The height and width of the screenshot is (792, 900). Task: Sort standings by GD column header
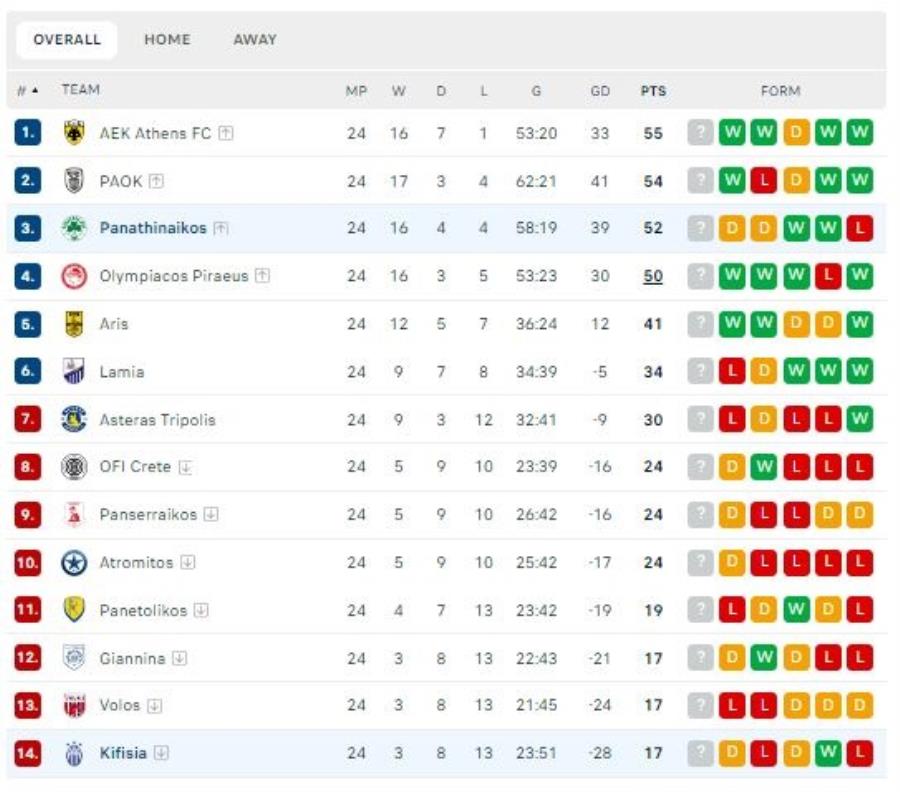pyautogui.click(x=600, y=91)
